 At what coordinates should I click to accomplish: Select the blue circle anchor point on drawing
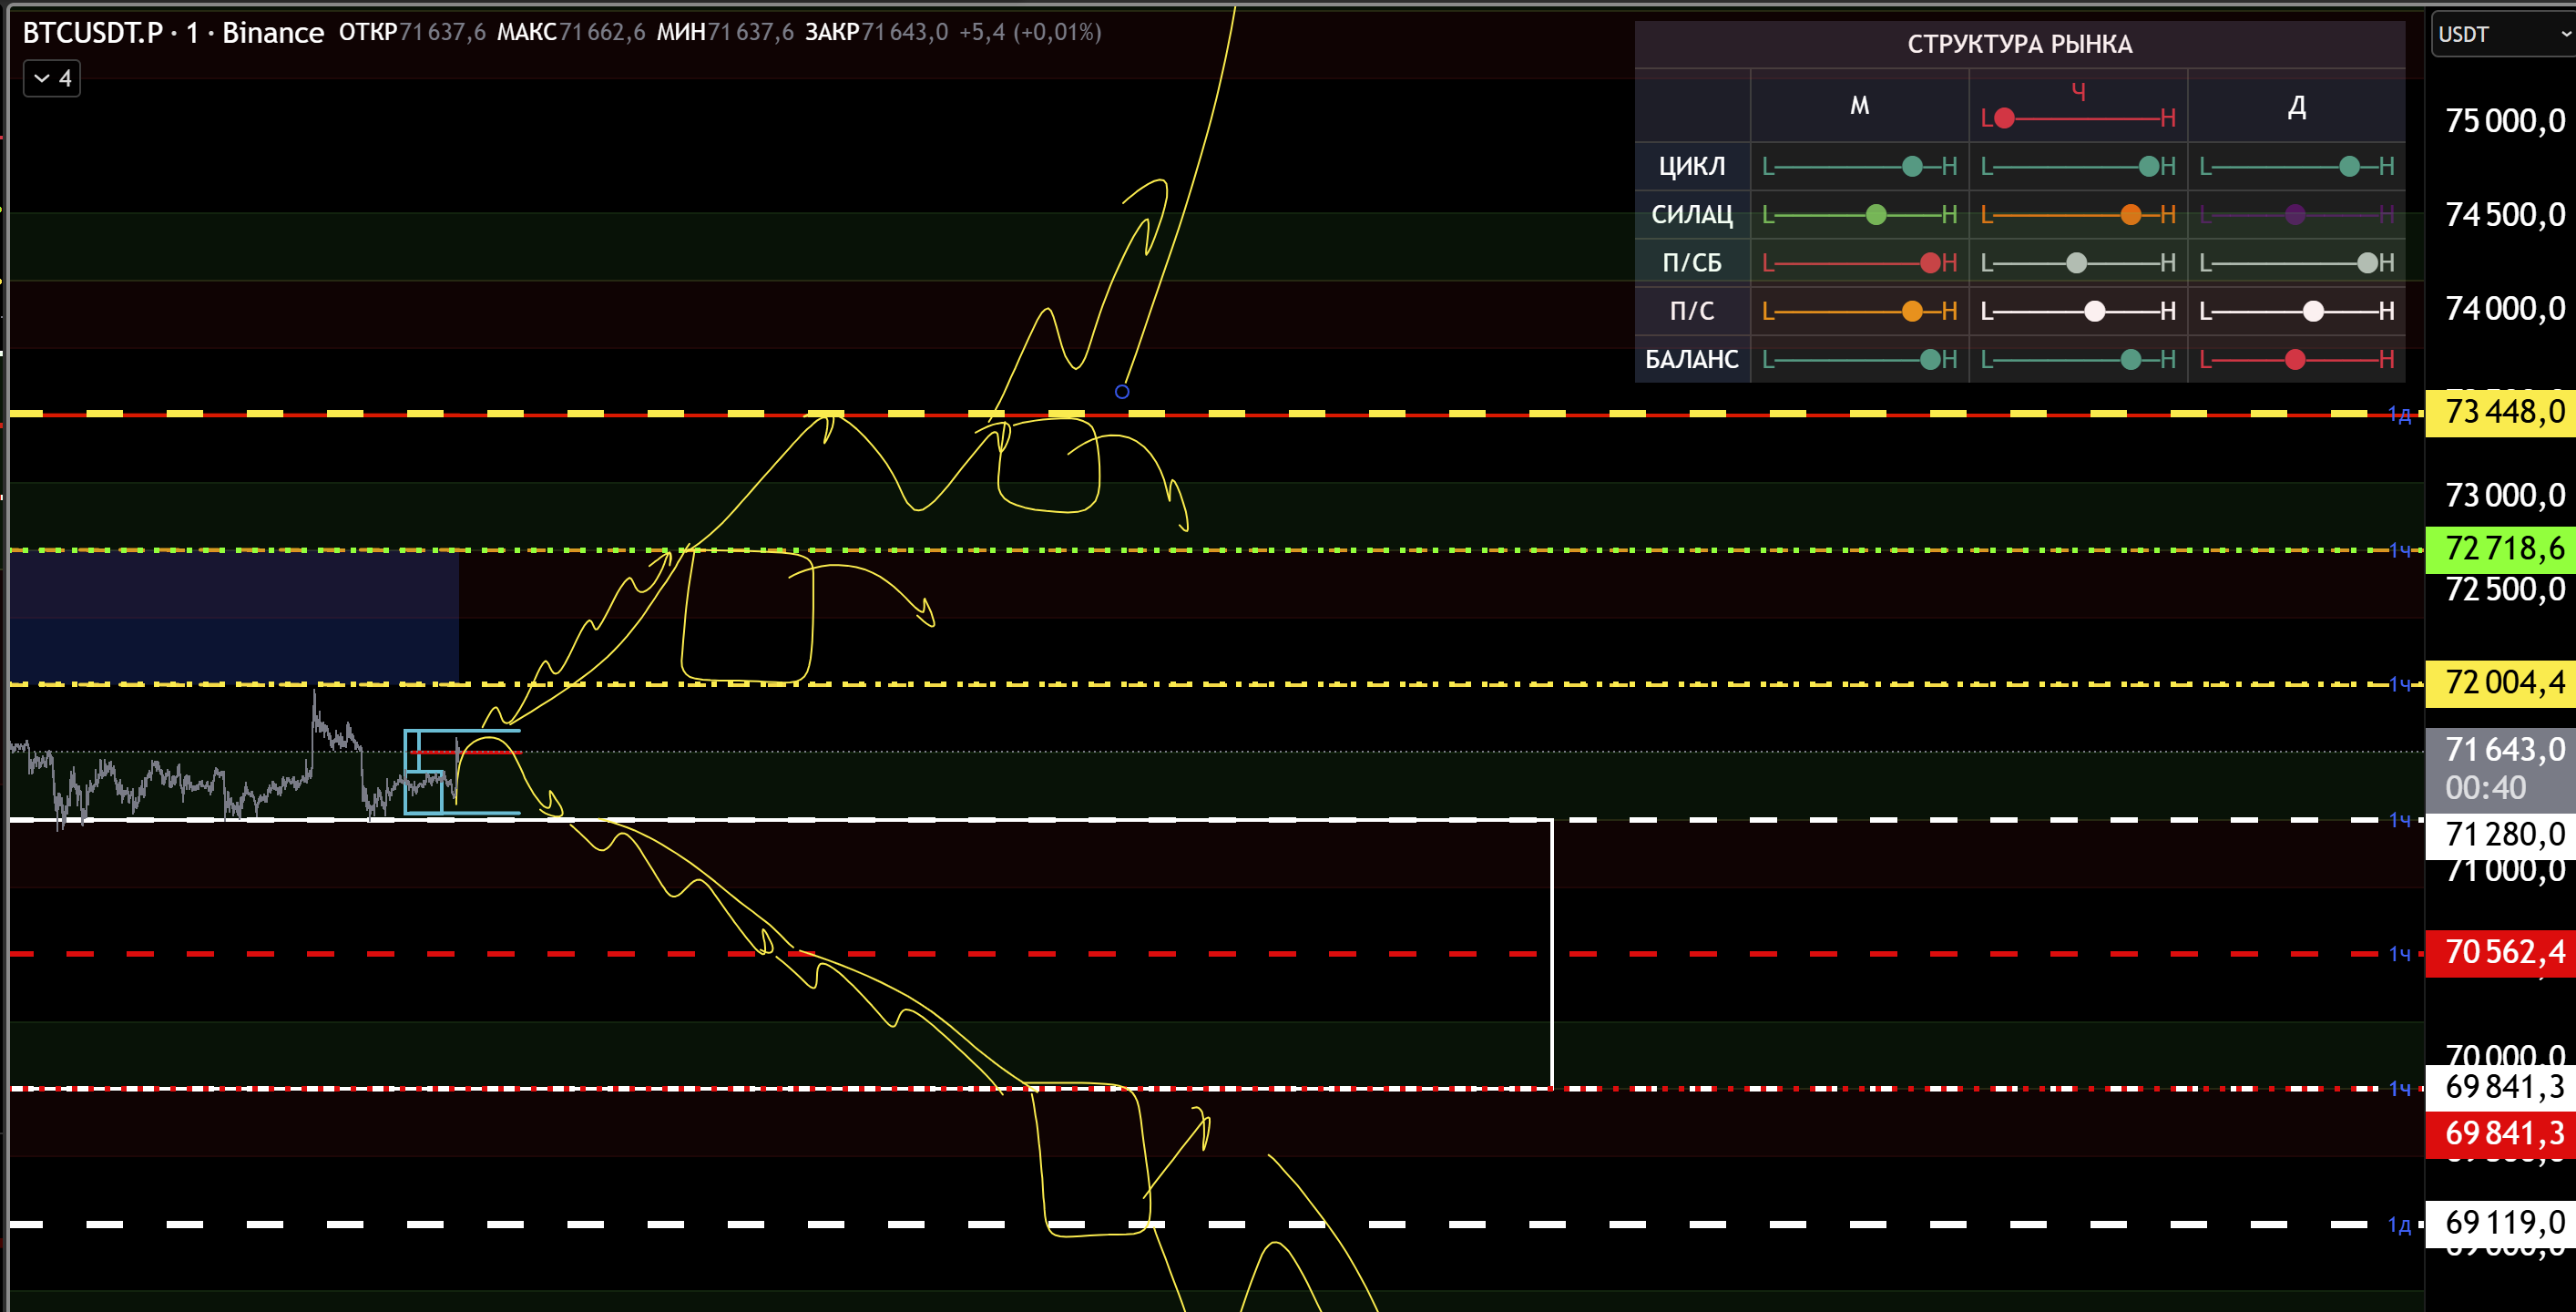[1122, 391]
